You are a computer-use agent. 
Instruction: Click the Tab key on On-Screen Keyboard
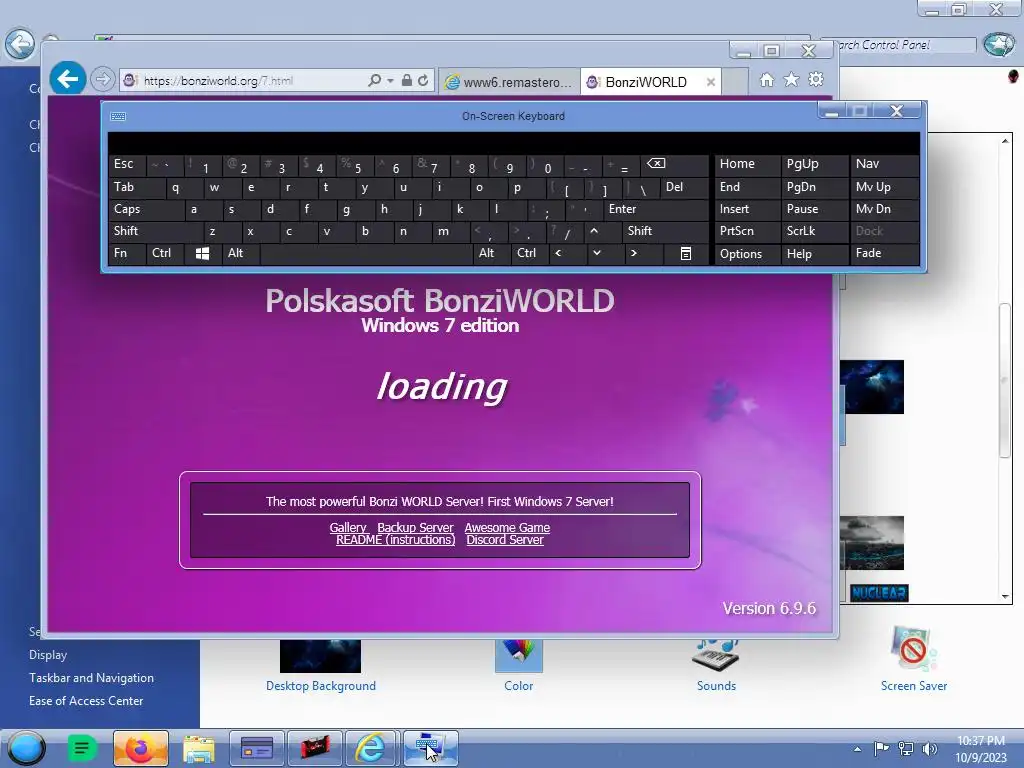coord(136,187)
